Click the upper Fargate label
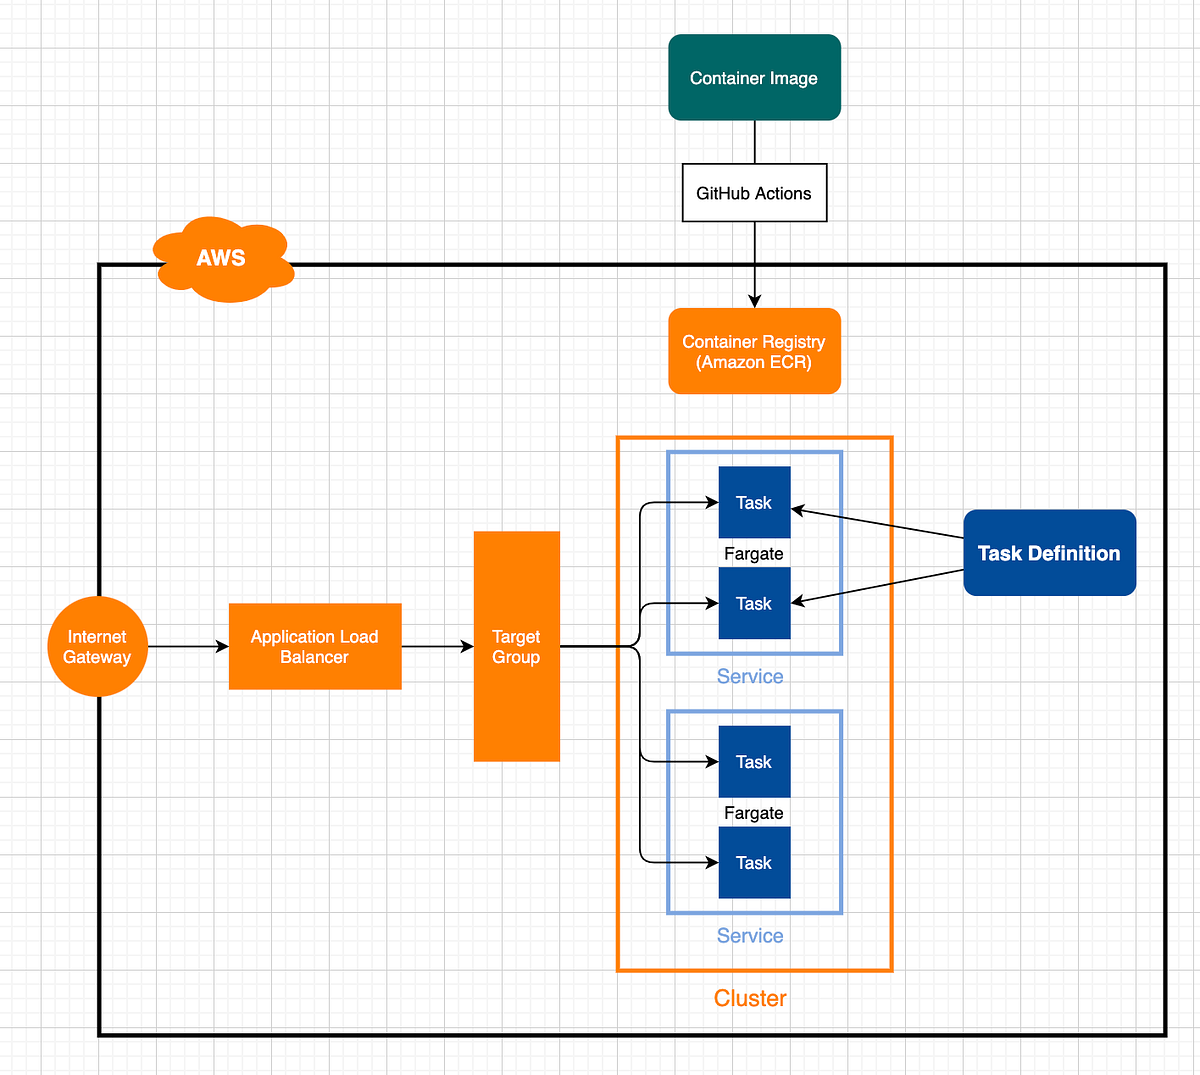The width and height of the screenshot is (1200, 1075). point(754,553)
